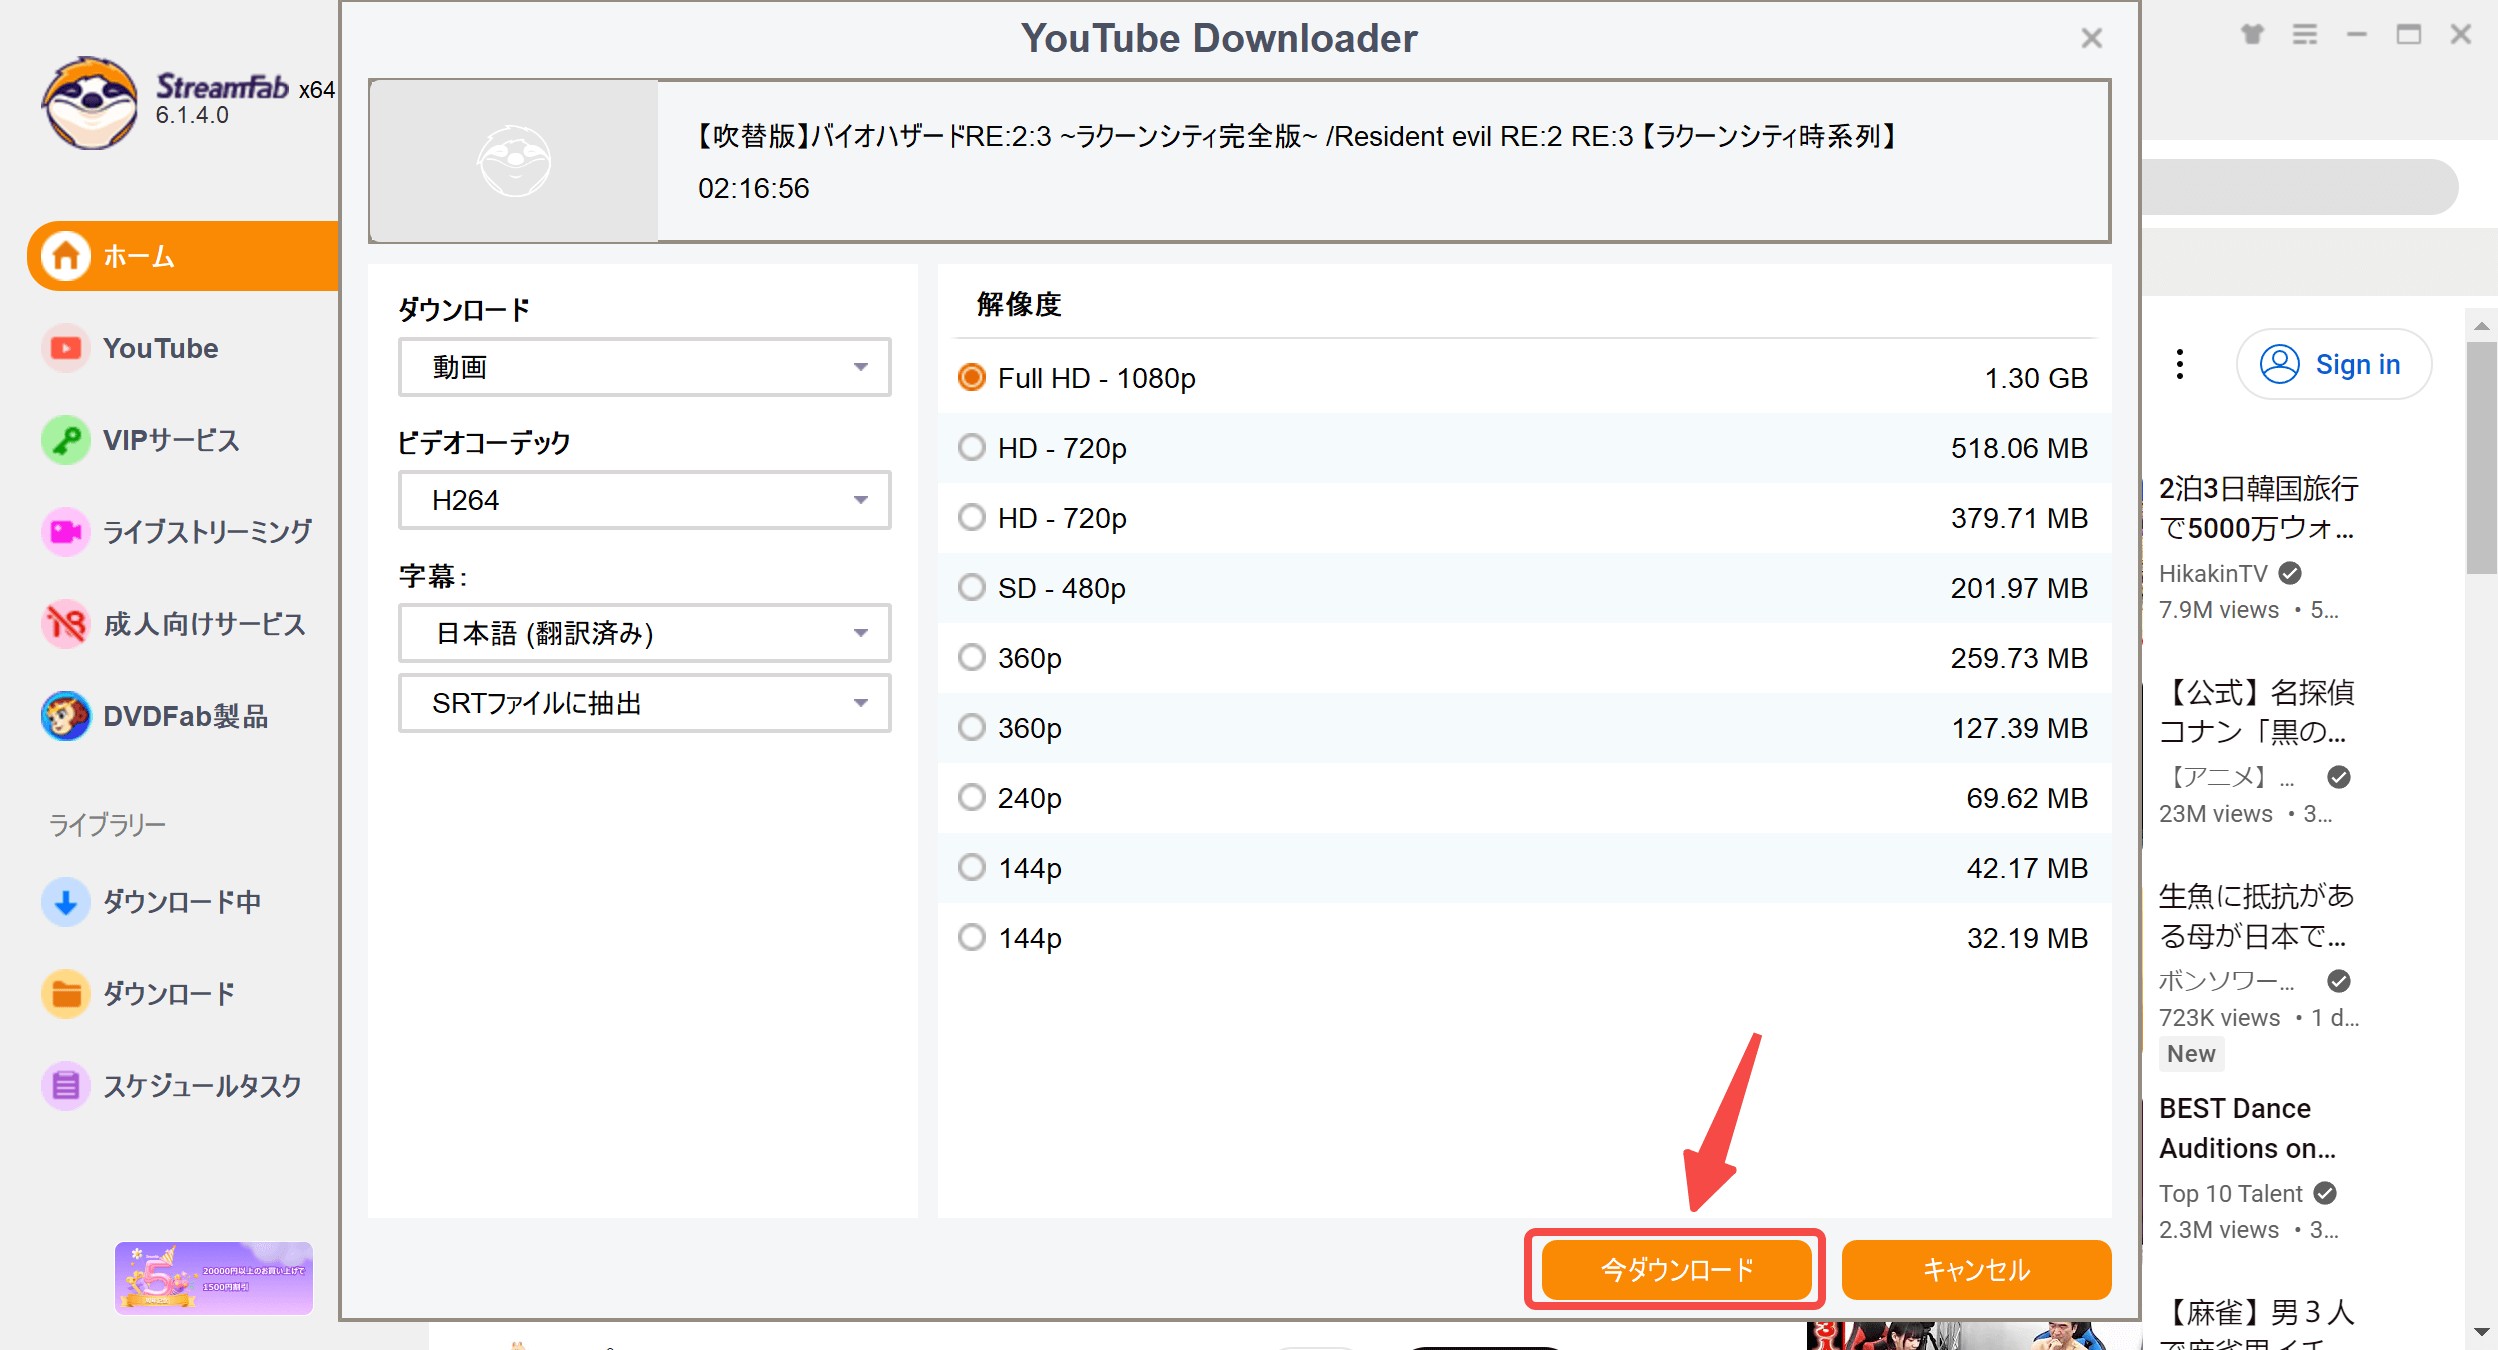Click the skin shirt icon in title bar

pos(2252,35)
